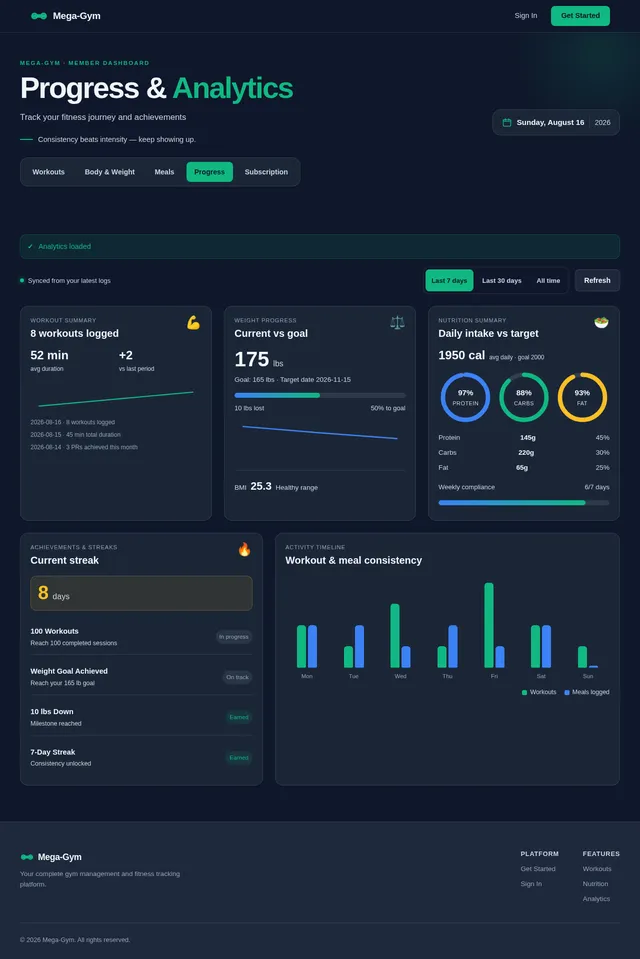The image size is (640, 959).
Task: Click the flame icon on Achievements & Streaks
Action: click(244, 549)
